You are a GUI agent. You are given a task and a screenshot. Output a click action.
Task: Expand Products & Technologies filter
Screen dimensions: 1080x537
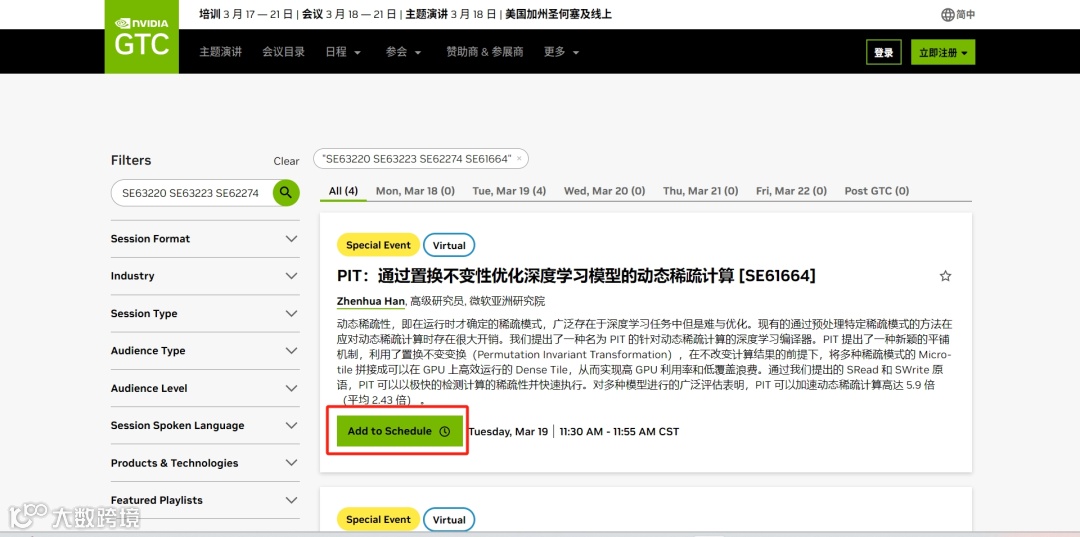[x=205, y=463]
